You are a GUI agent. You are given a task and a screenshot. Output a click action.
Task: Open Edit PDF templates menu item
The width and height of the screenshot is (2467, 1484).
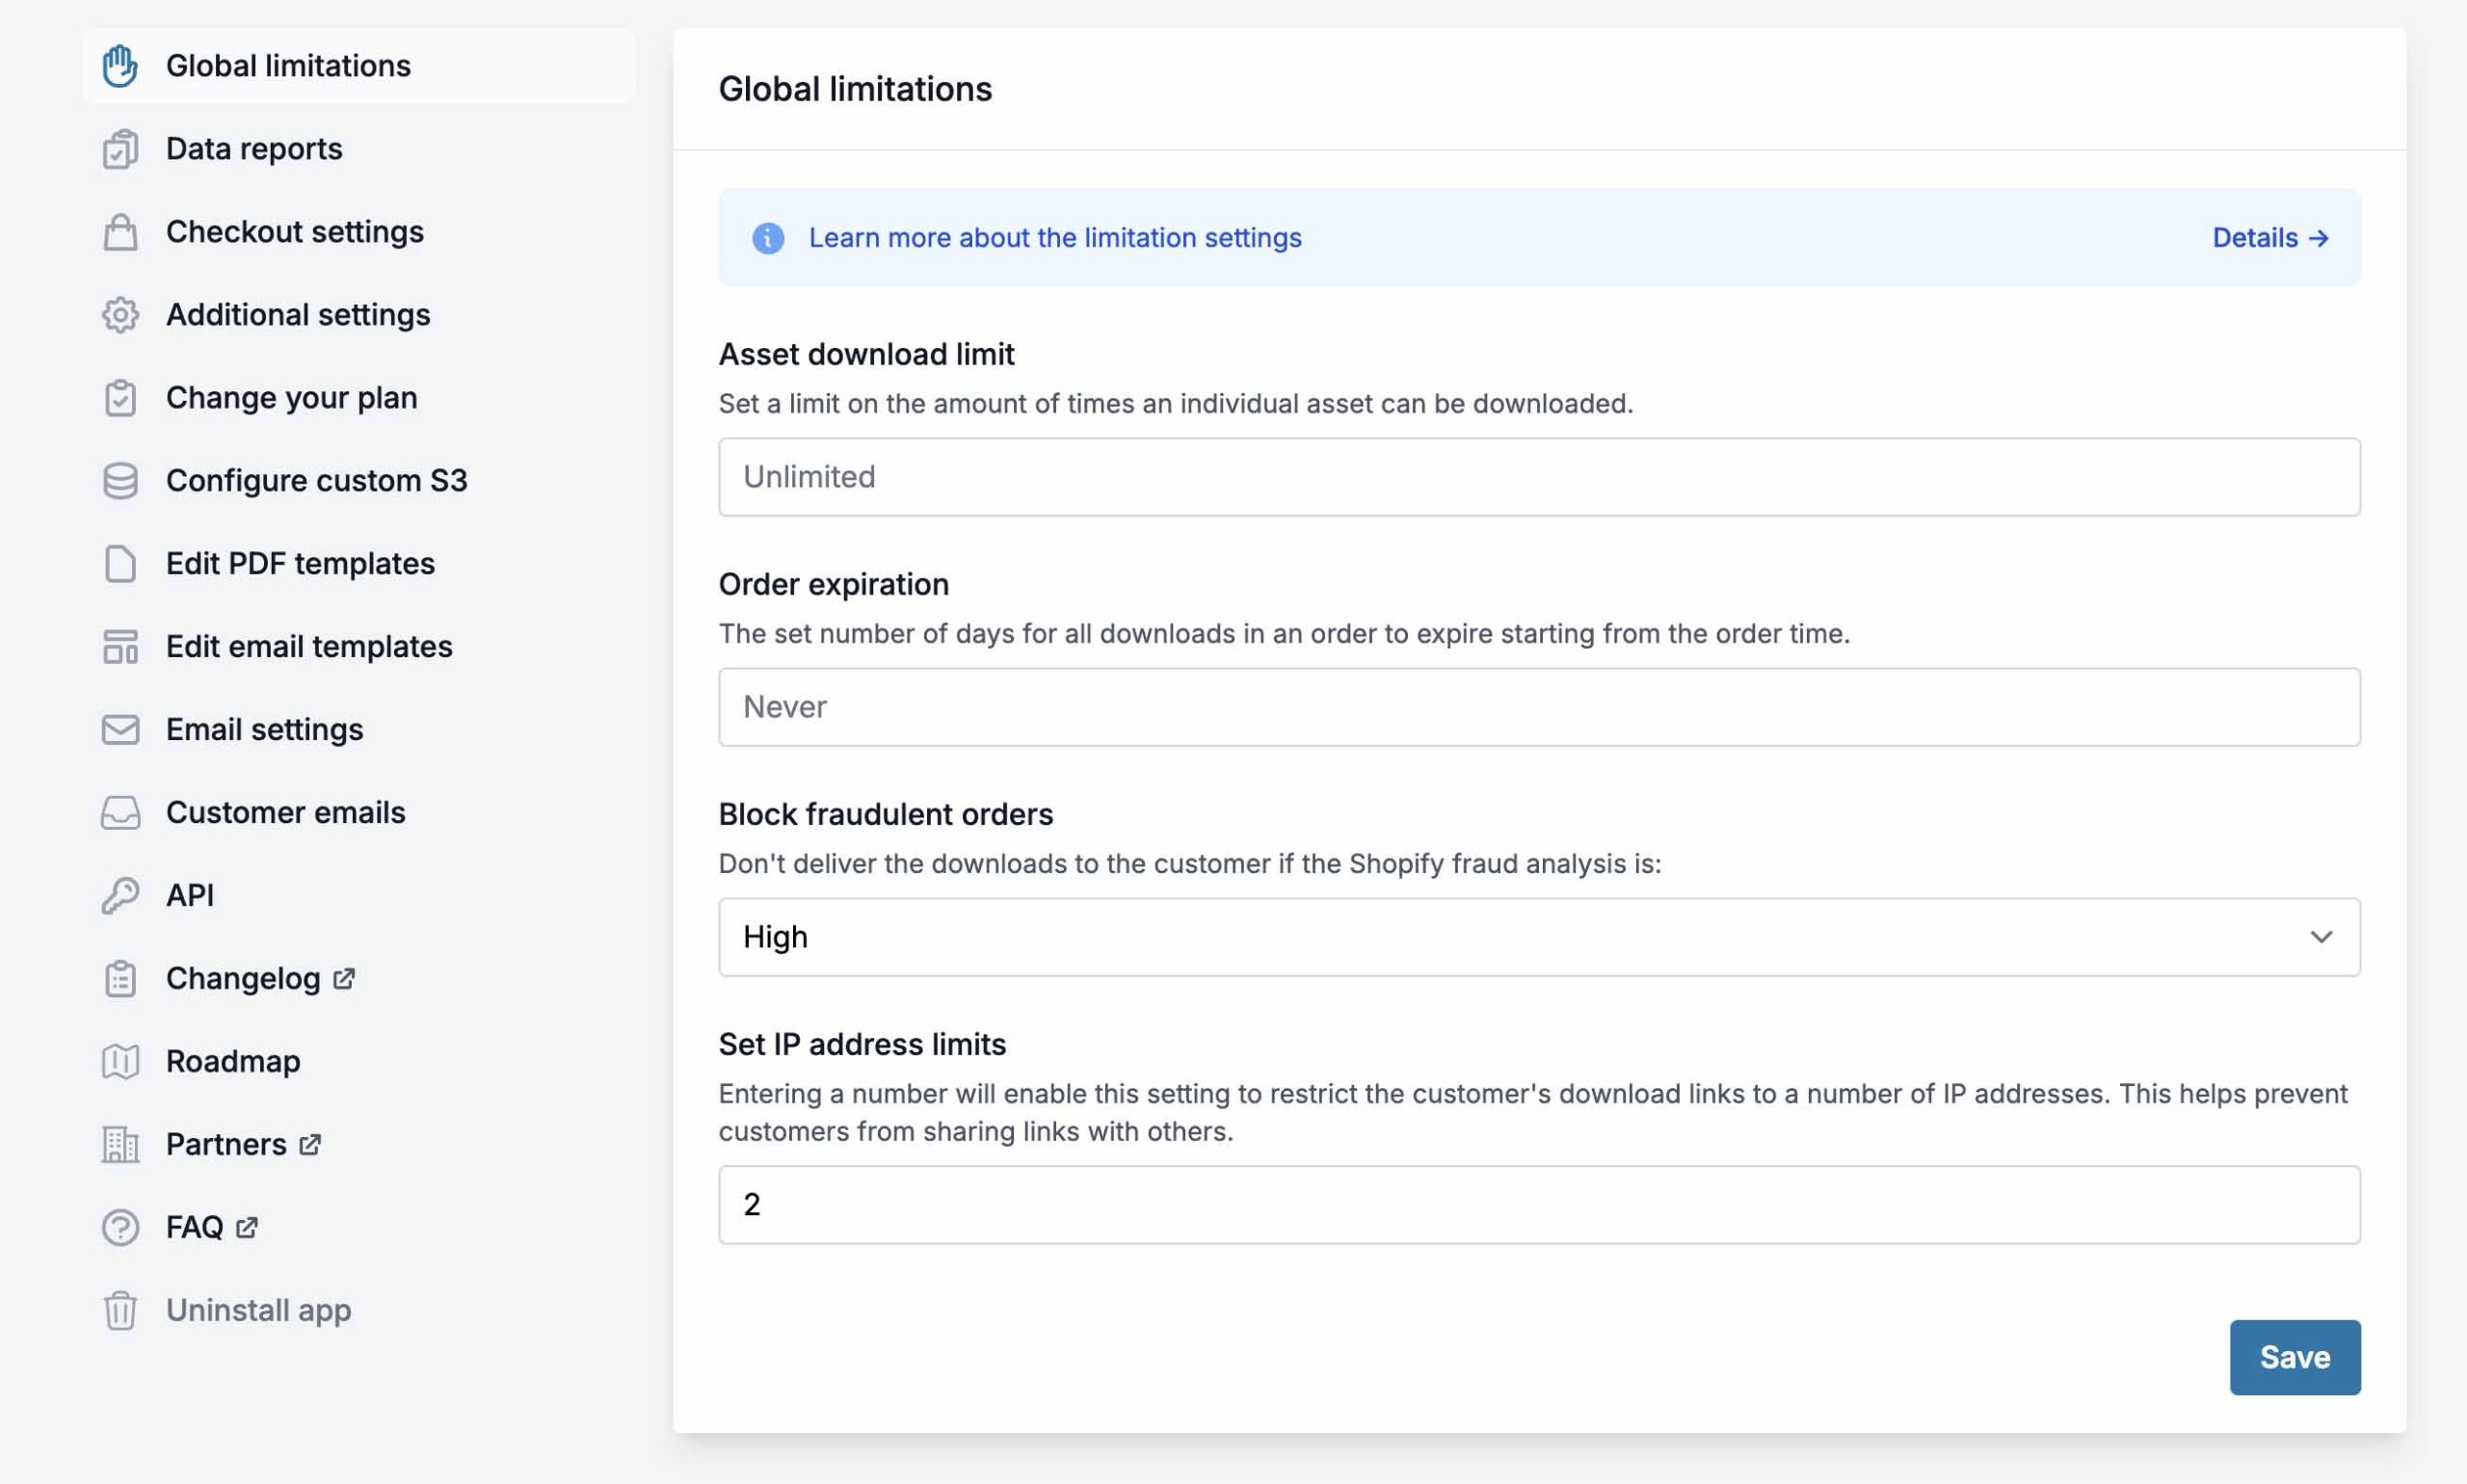coord(299,564)
